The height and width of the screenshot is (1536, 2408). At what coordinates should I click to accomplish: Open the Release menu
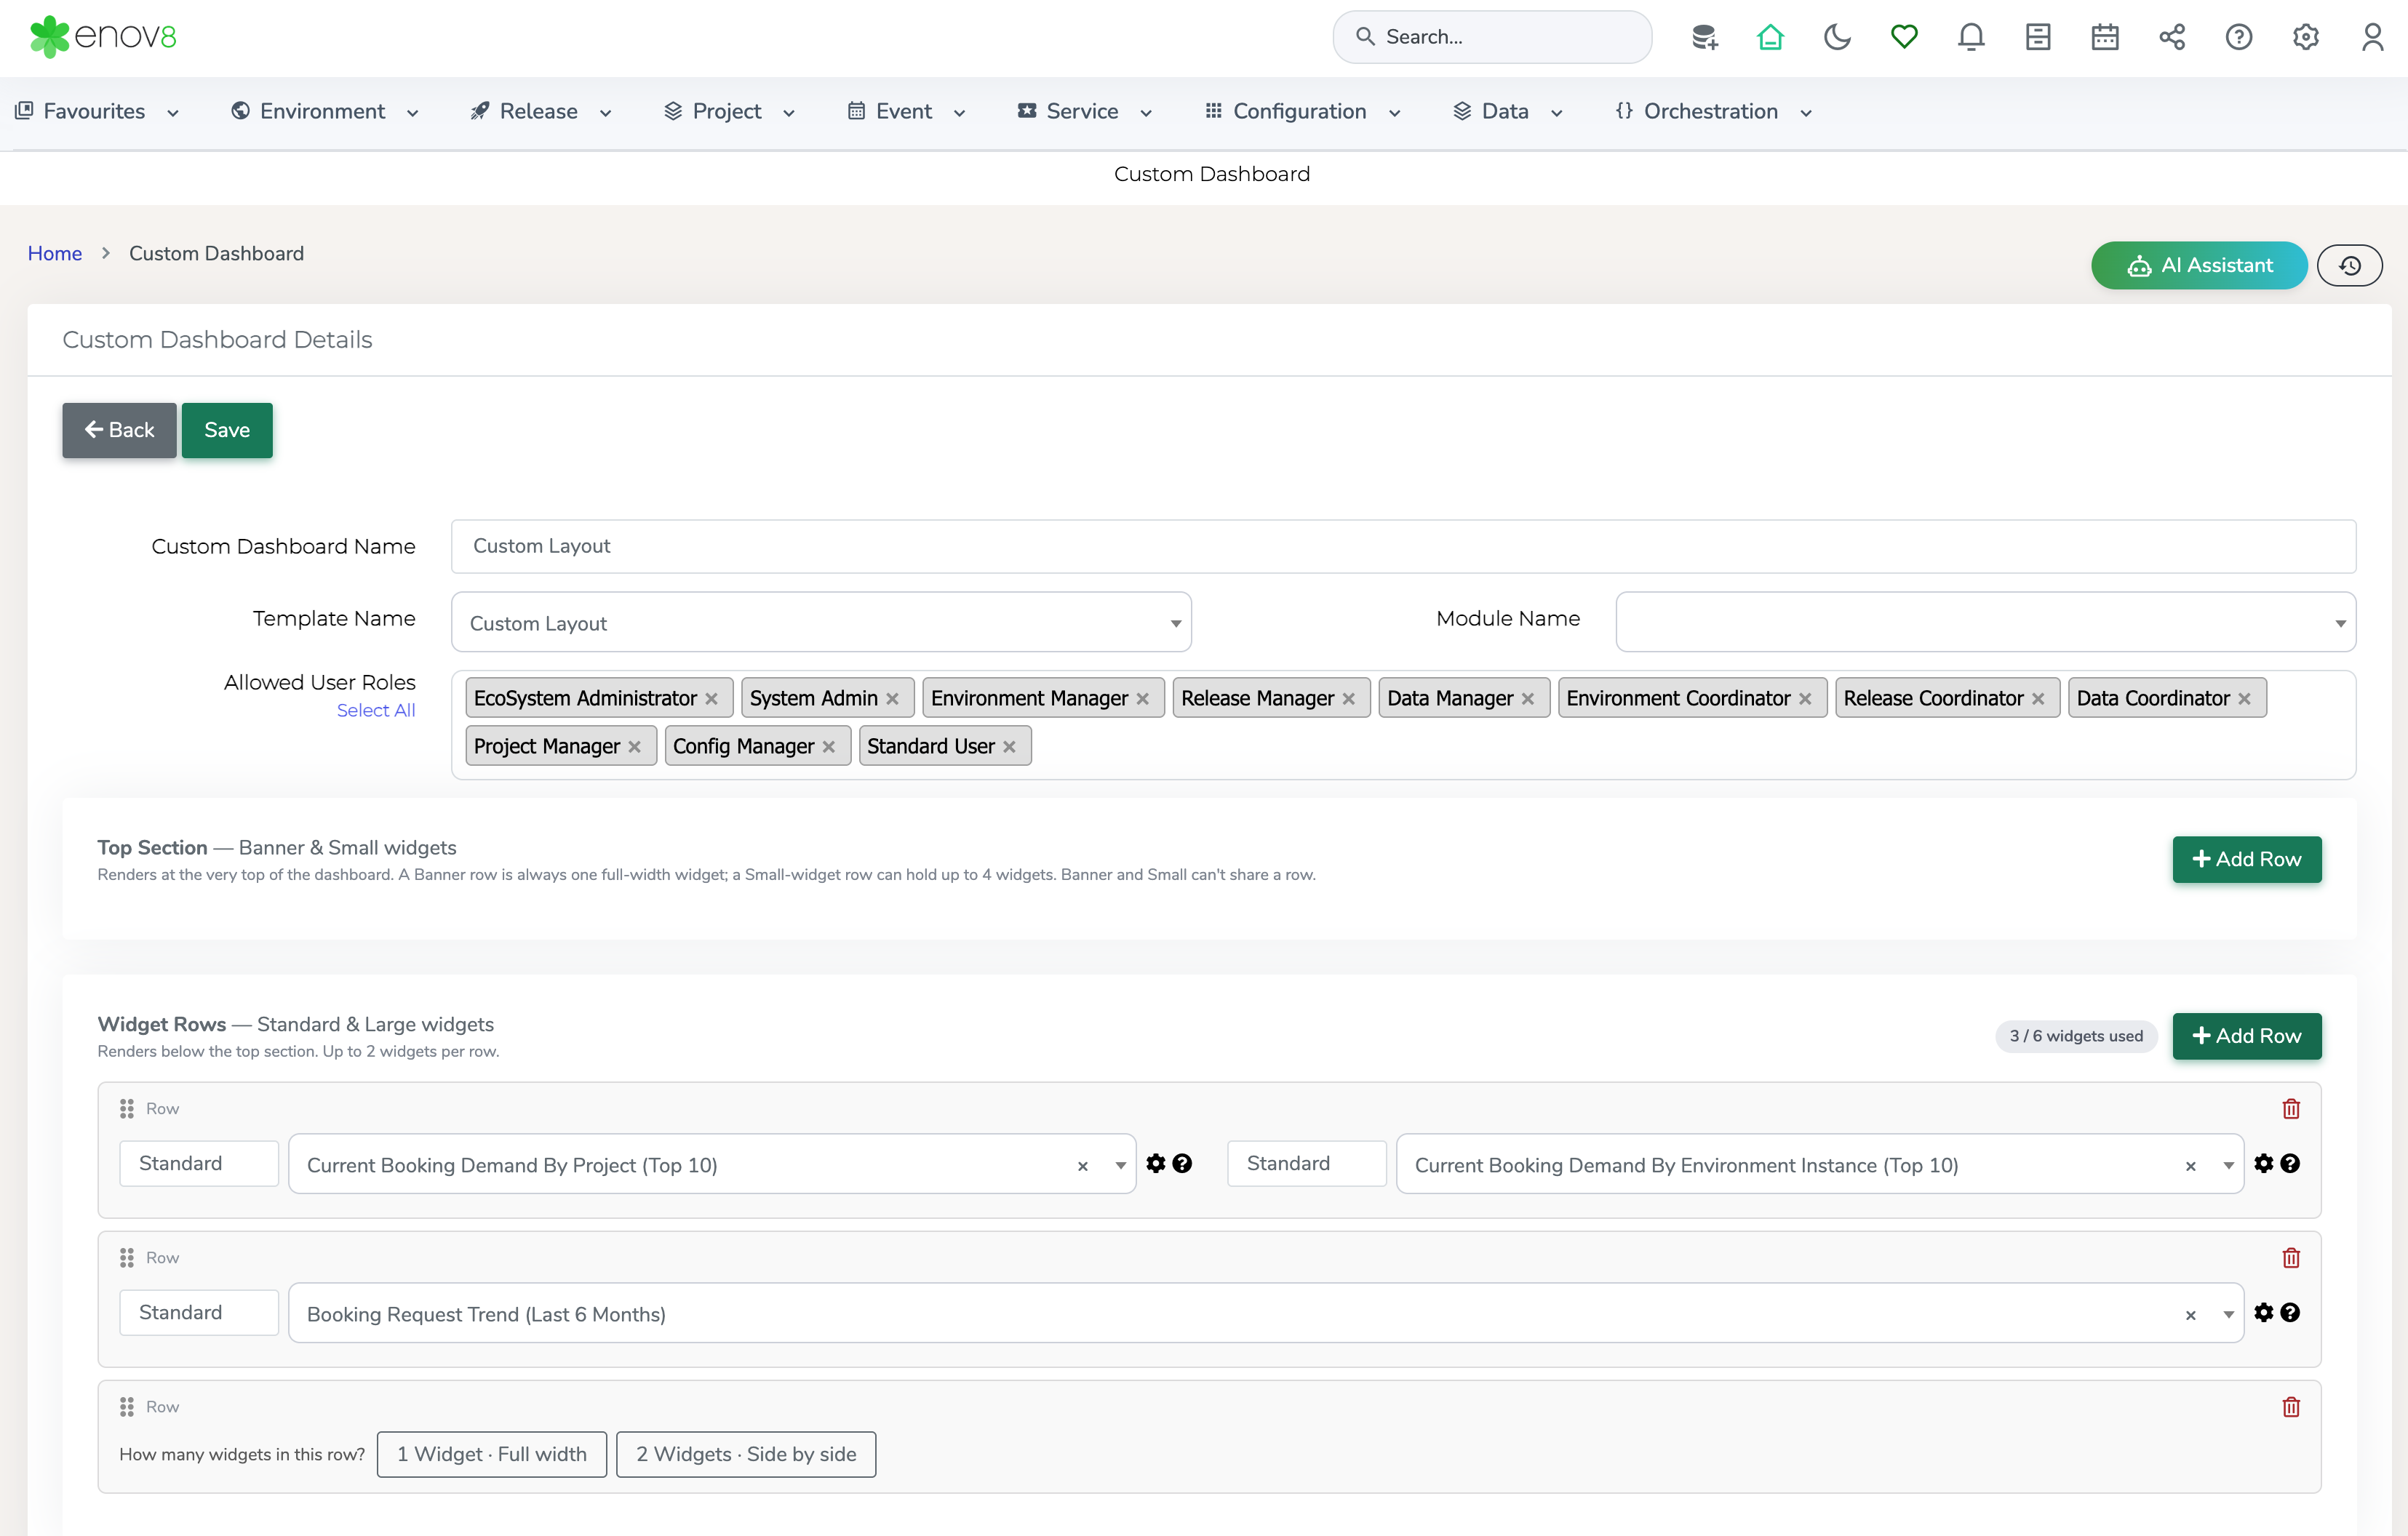pos(540,111)
